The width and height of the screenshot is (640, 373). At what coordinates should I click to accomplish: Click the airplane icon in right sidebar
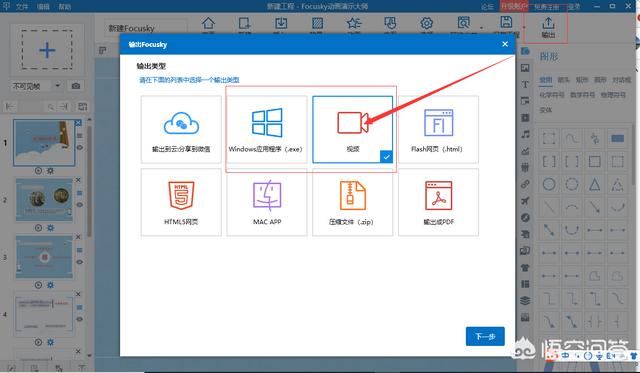[525, 200]
